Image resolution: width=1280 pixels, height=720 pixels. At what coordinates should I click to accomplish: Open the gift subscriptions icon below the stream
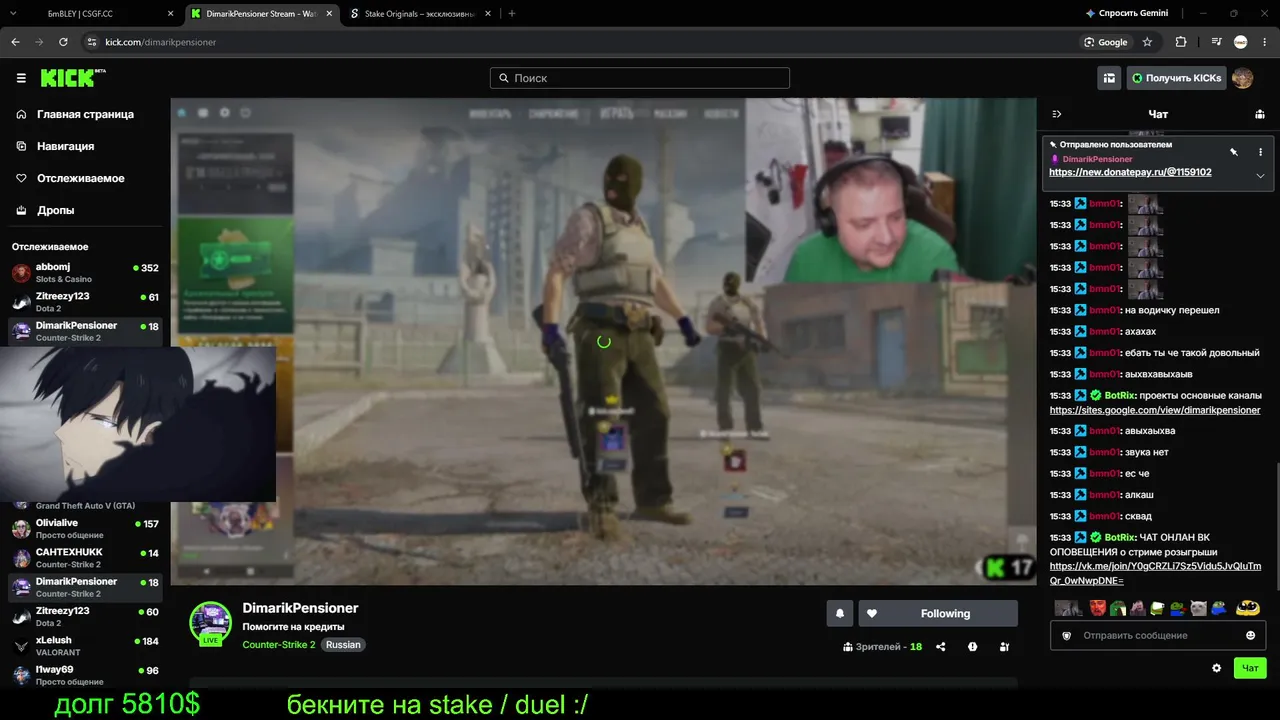click(1004, 647)
